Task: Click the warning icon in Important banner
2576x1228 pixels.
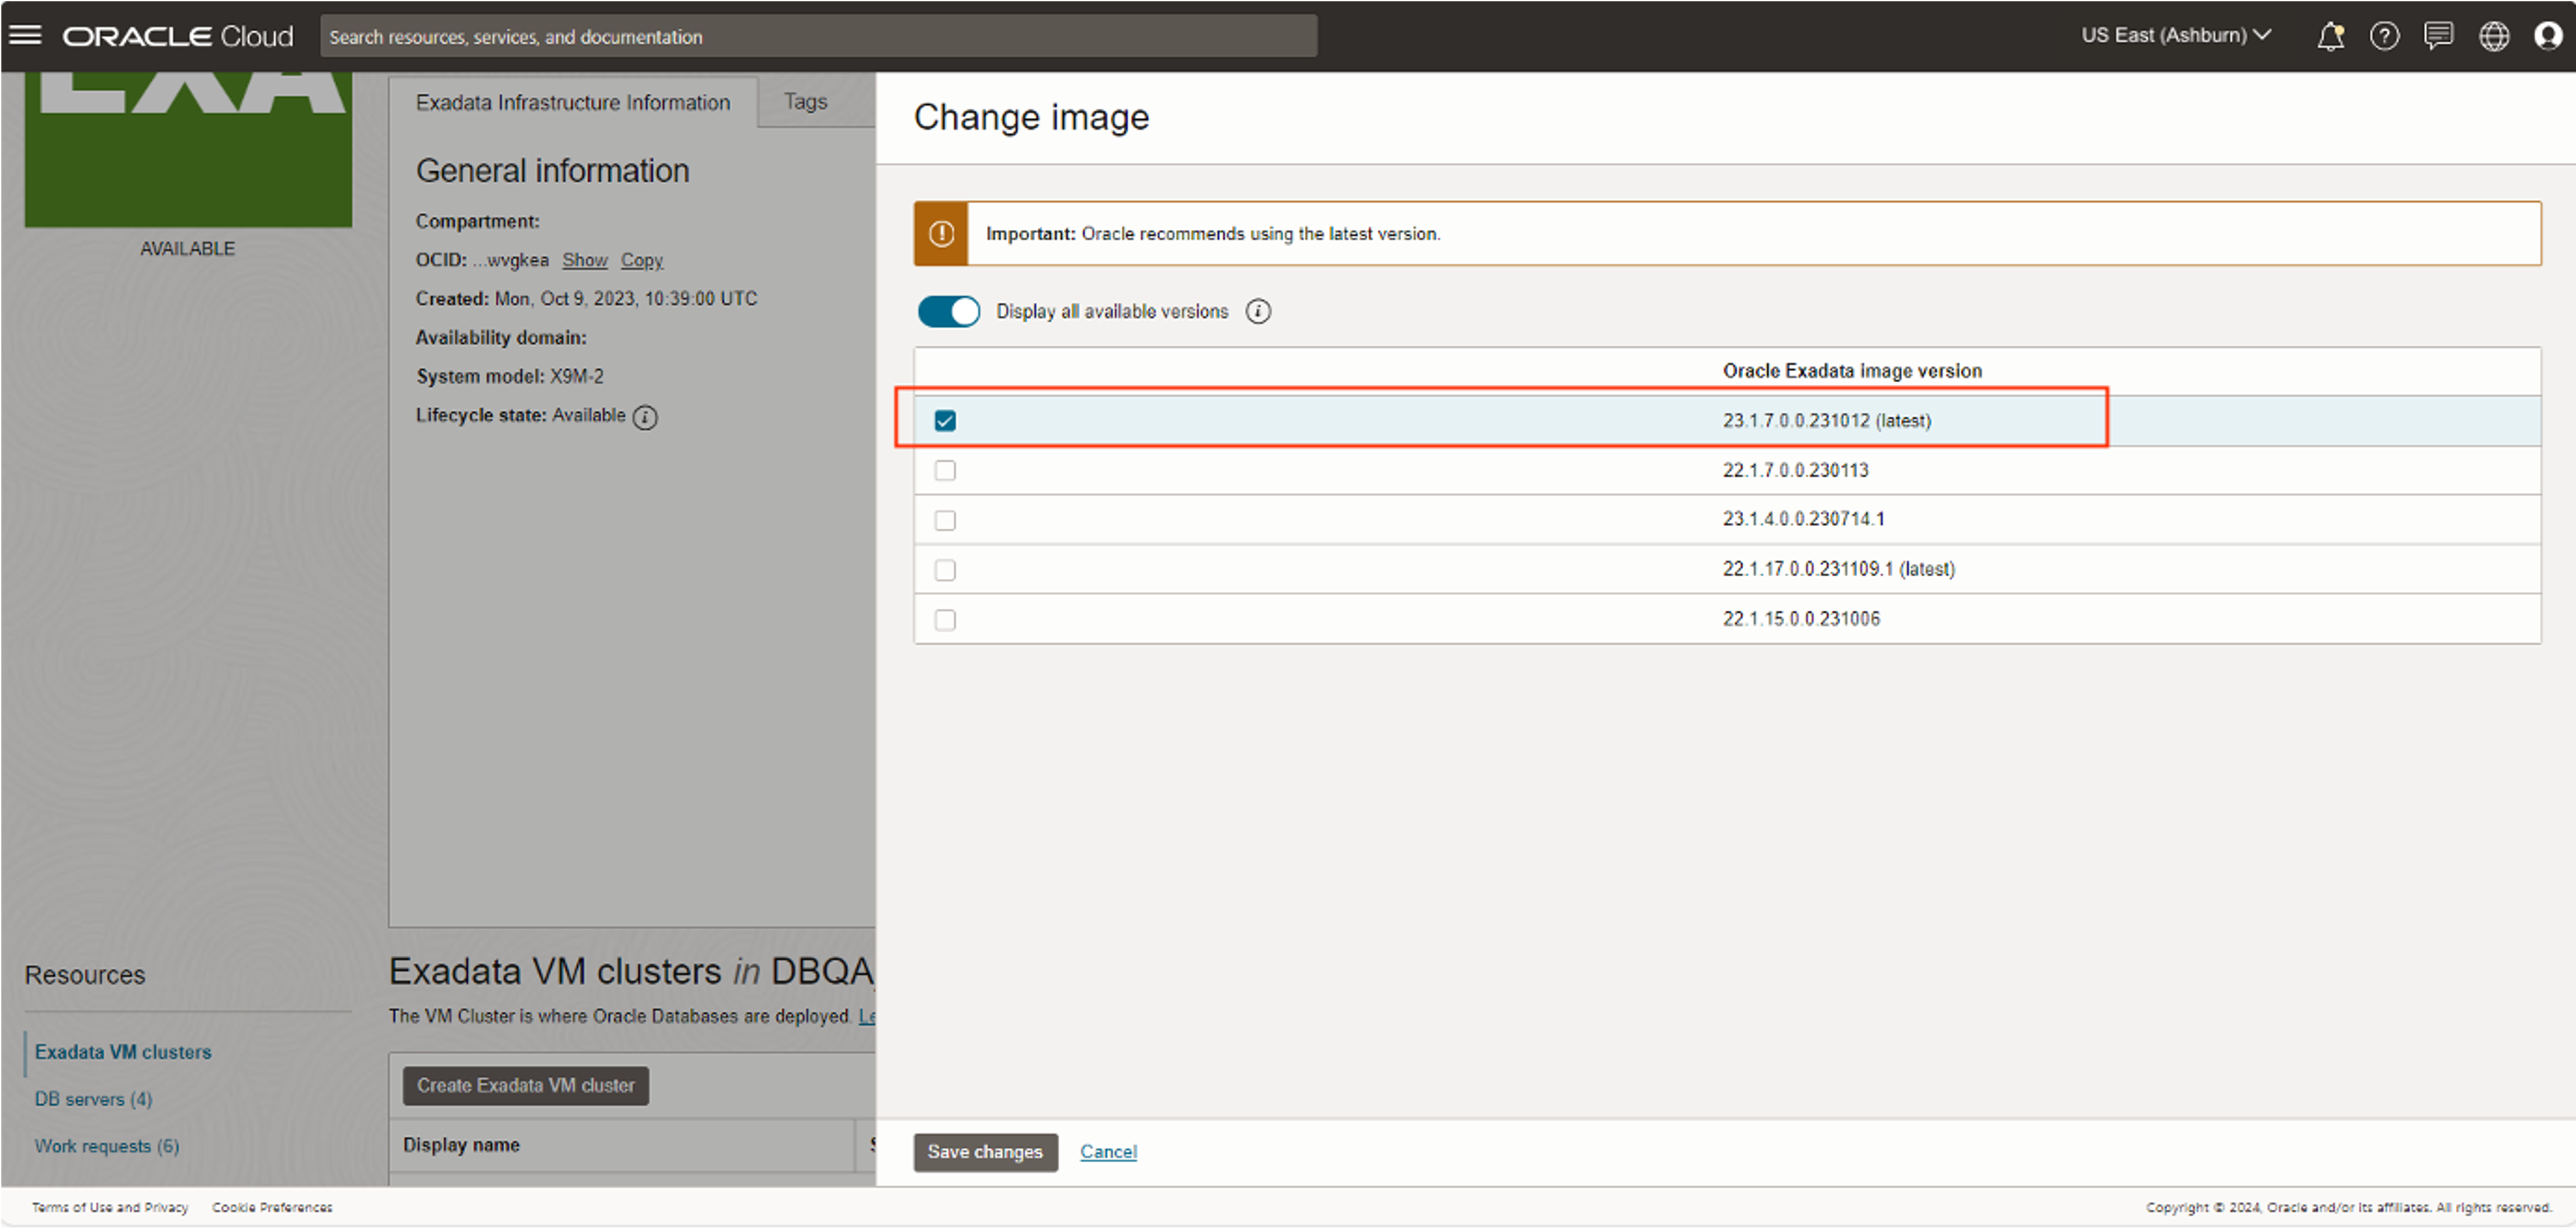Action: click(941, 234)
